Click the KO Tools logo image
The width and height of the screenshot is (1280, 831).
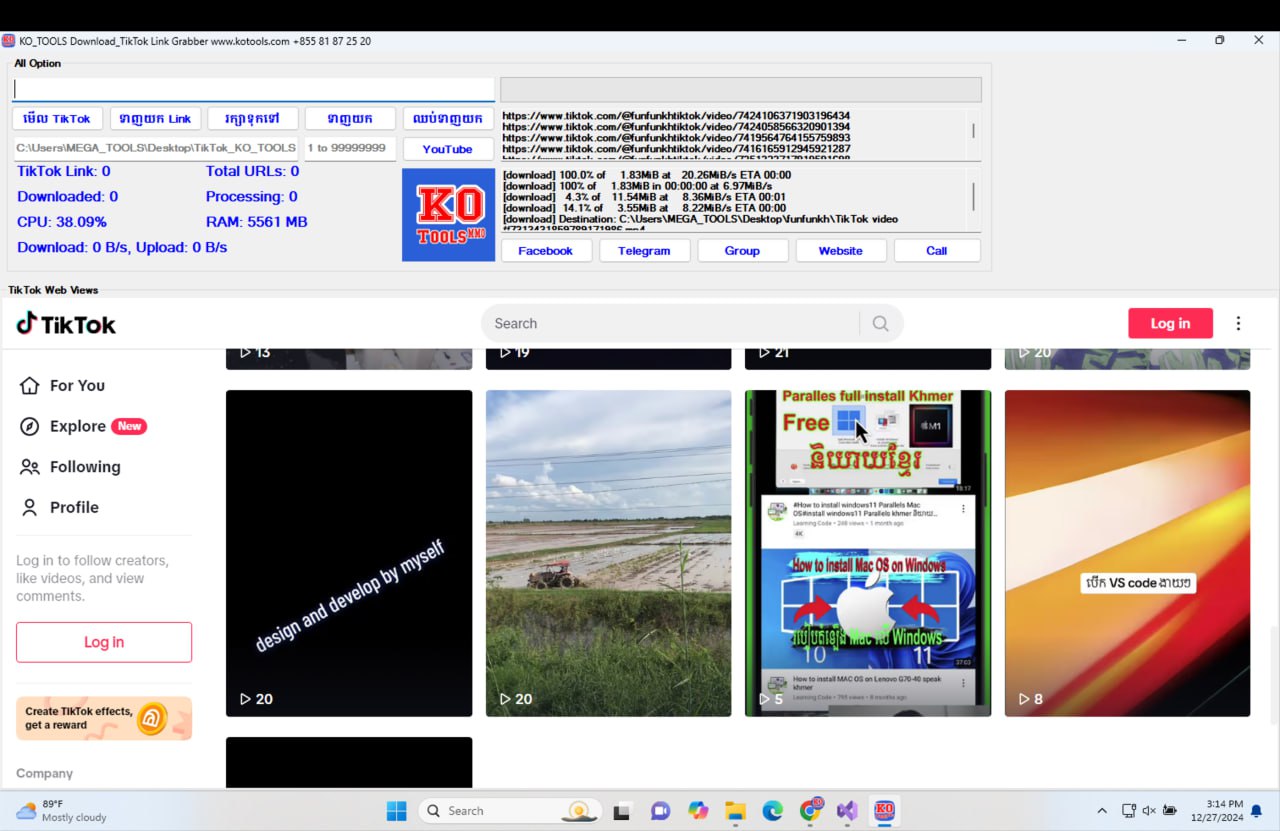click(448, 215)
